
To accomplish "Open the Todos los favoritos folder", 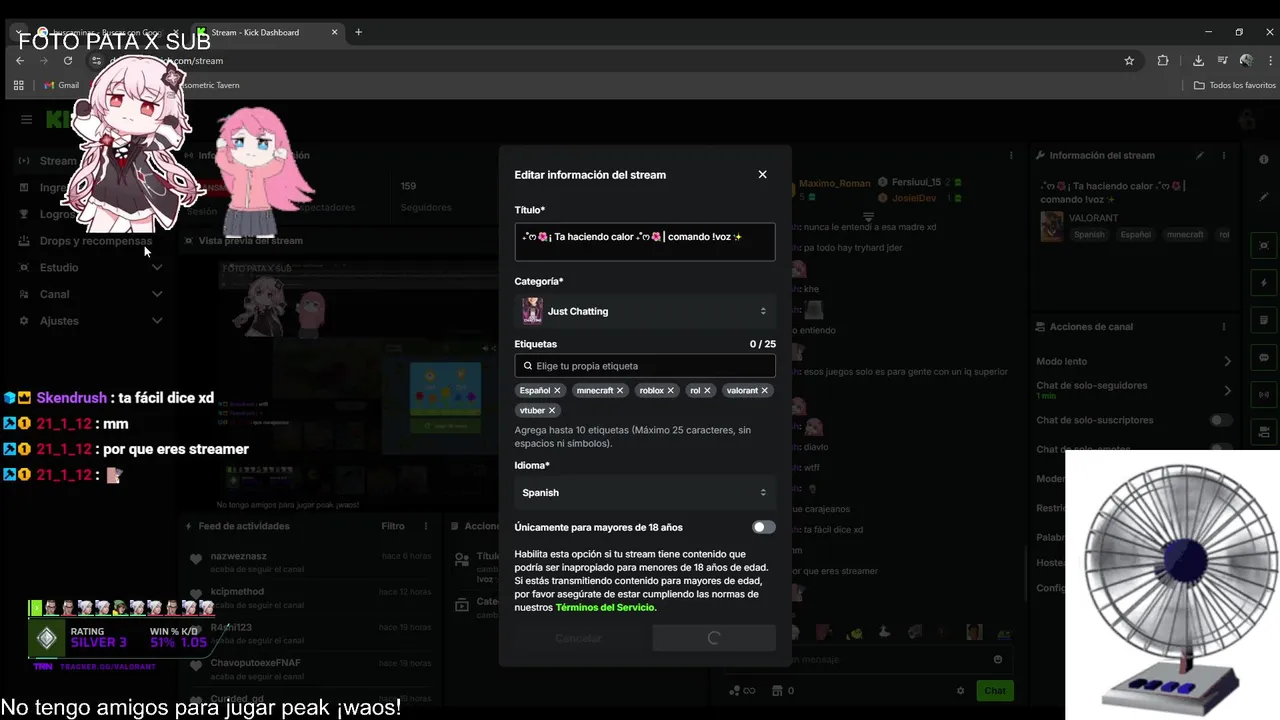I will 1234,85.
